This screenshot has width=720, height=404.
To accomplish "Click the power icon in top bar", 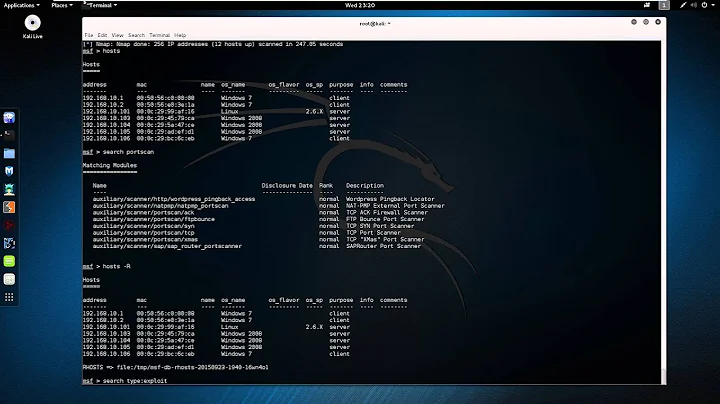I will (704, 5).
